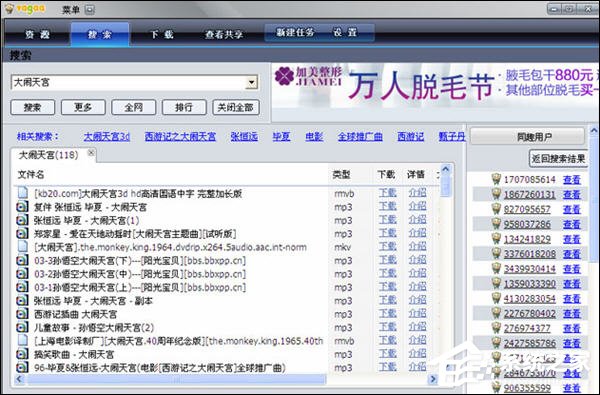Click audio icon of 大闹天宫 - 副本 result
Viewport: 600px width, 395px height.
coord(23,301)
